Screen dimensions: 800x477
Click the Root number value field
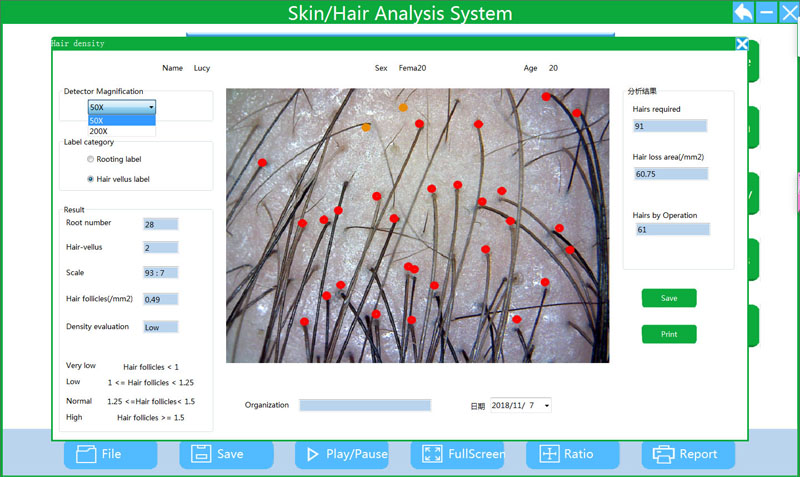point(160,224)
